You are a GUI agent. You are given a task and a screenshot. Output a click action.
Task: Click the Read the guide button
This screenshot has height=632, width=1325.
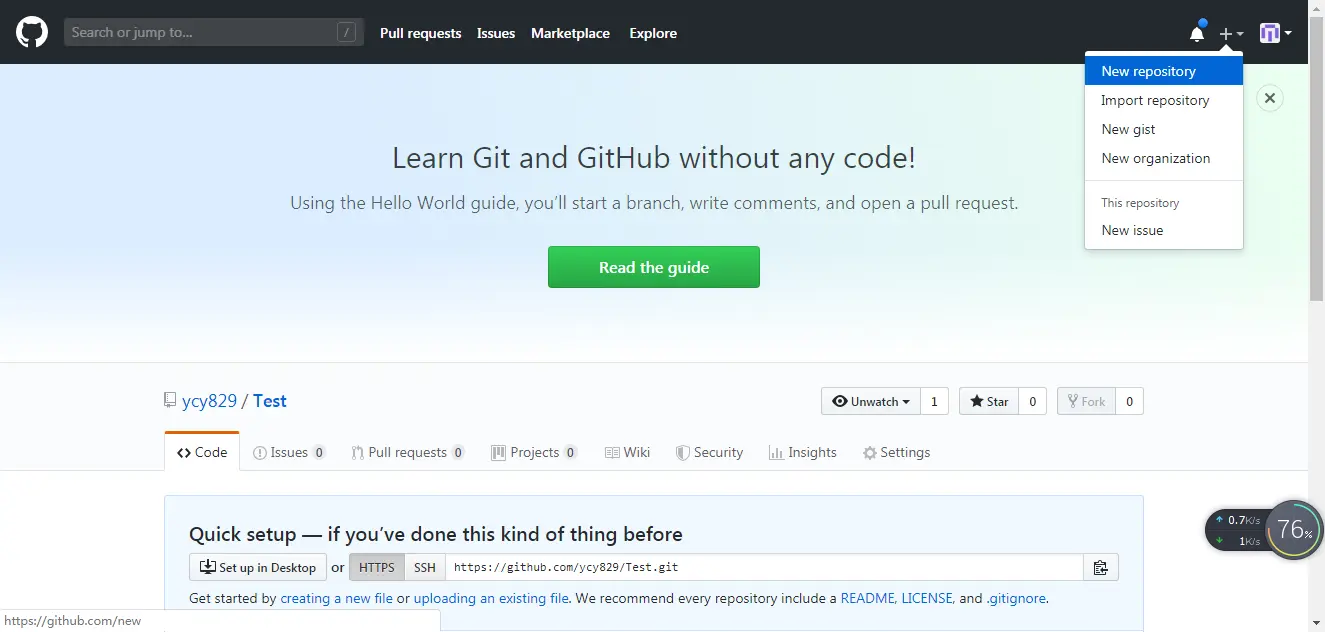click(654, 267)
